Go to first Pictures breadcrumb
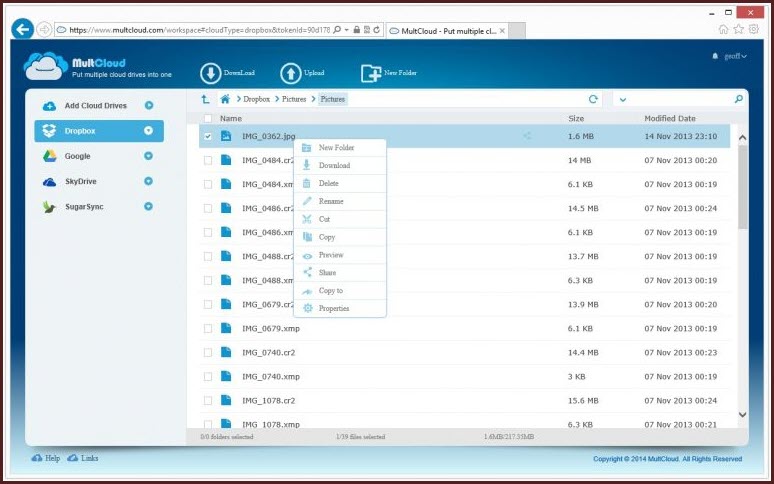This screenshot has width=774, height=484. point(294,99)
